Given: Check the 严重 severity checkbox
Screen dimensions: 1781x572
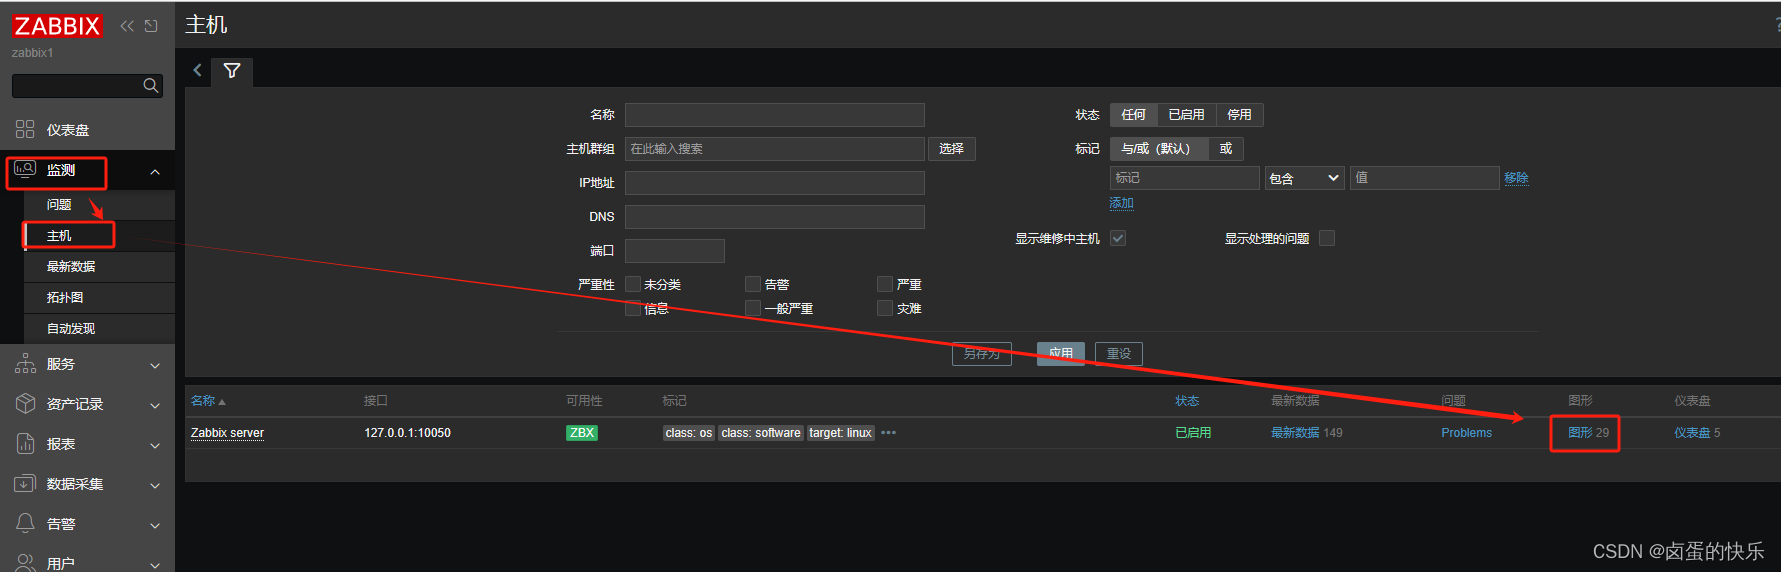Looking at the screenshot, I should [885, 284].
